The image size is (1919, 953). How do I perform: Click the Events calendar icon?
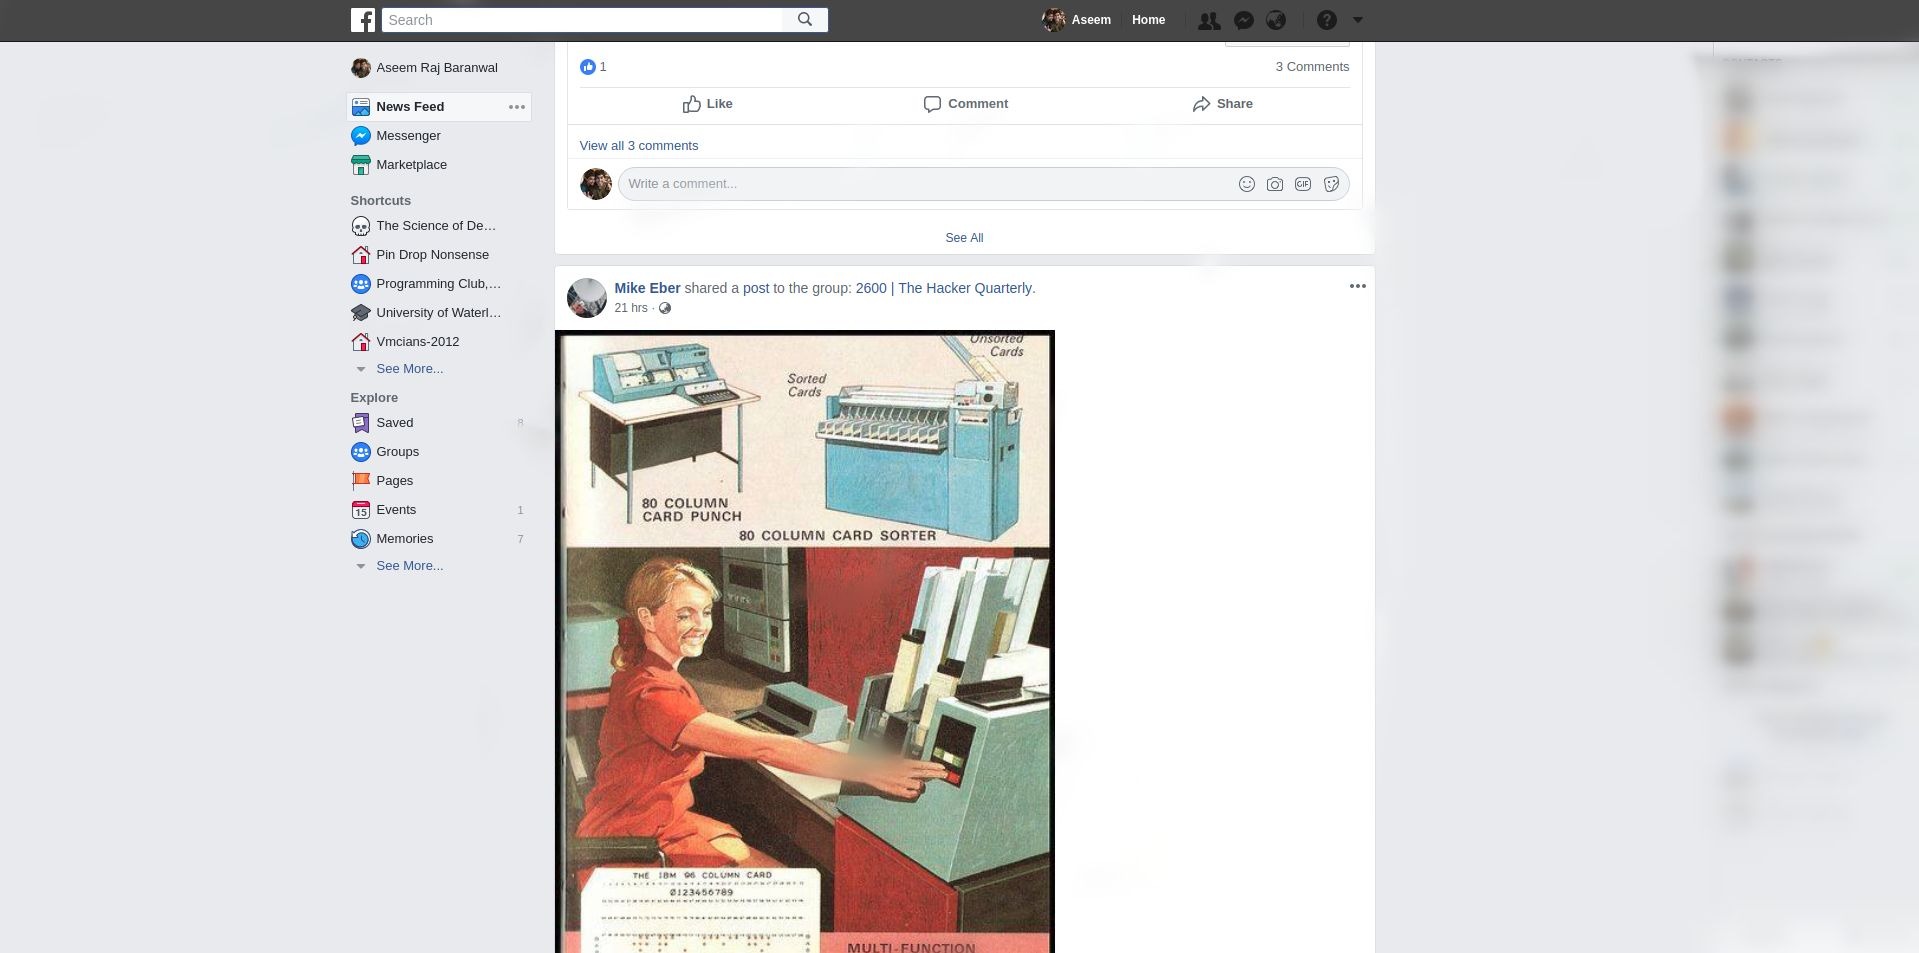click(x=361, y=510)
